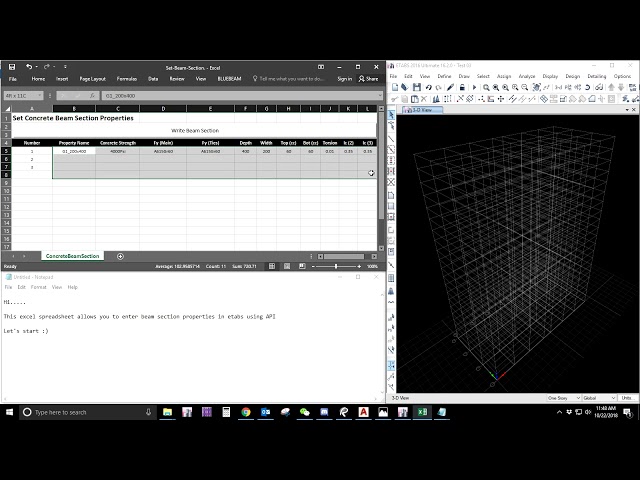Open the BLUEBEAM ribbon tab

[x=229, y=79]
